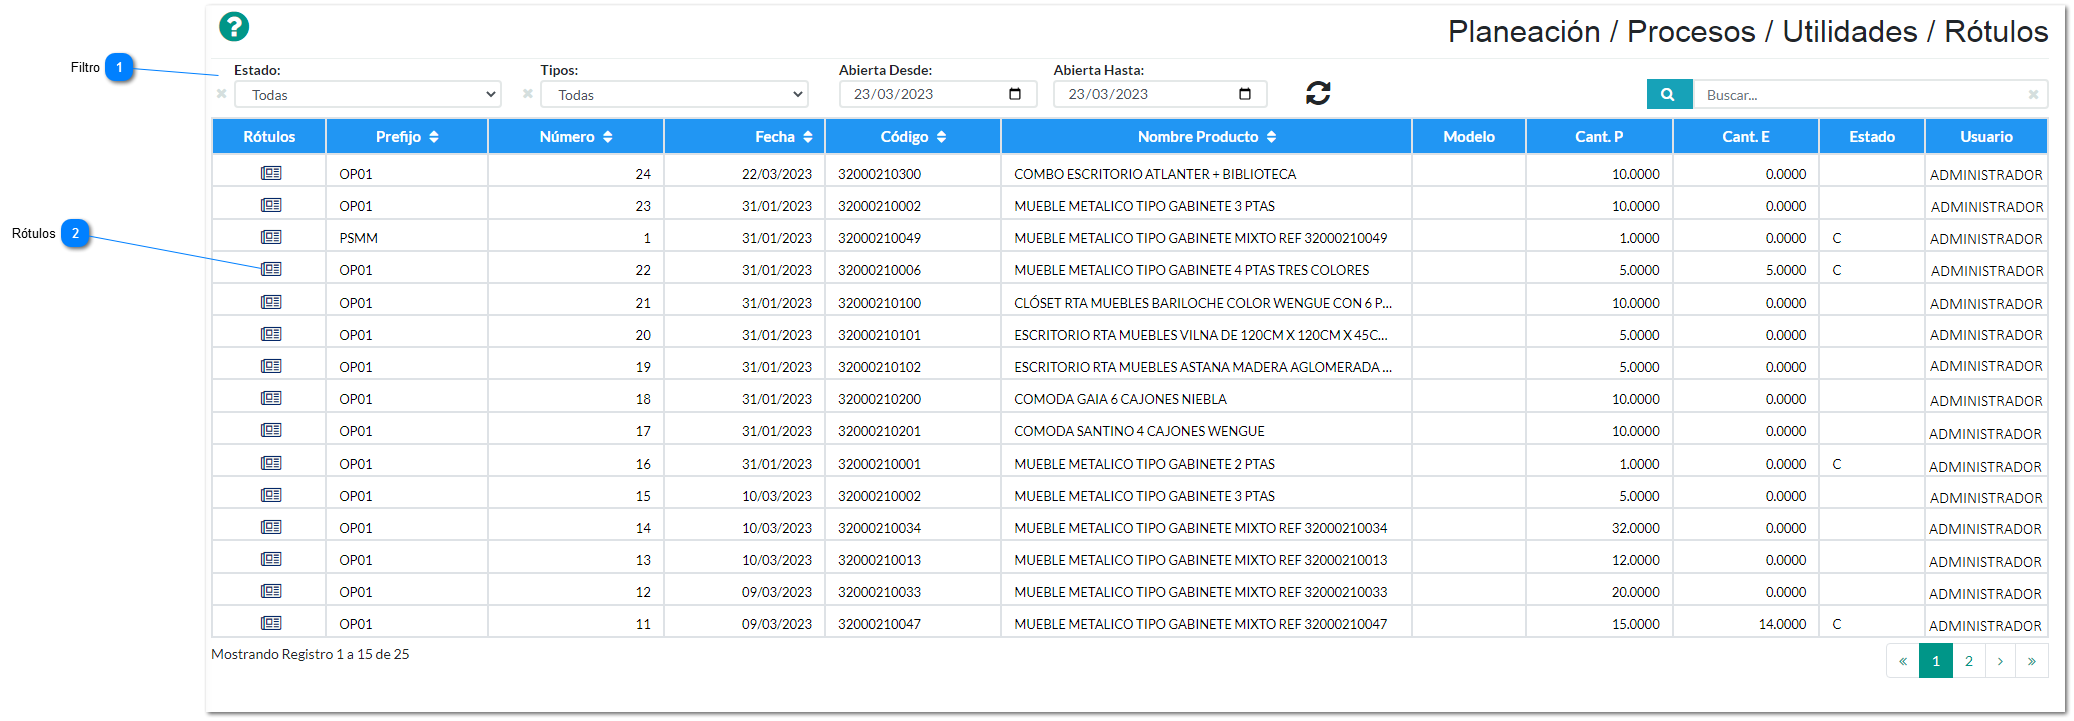Open rótulo icon for OP01 number 13
The height and width of the screenshot is (721, 2074).
pos(271,559)
